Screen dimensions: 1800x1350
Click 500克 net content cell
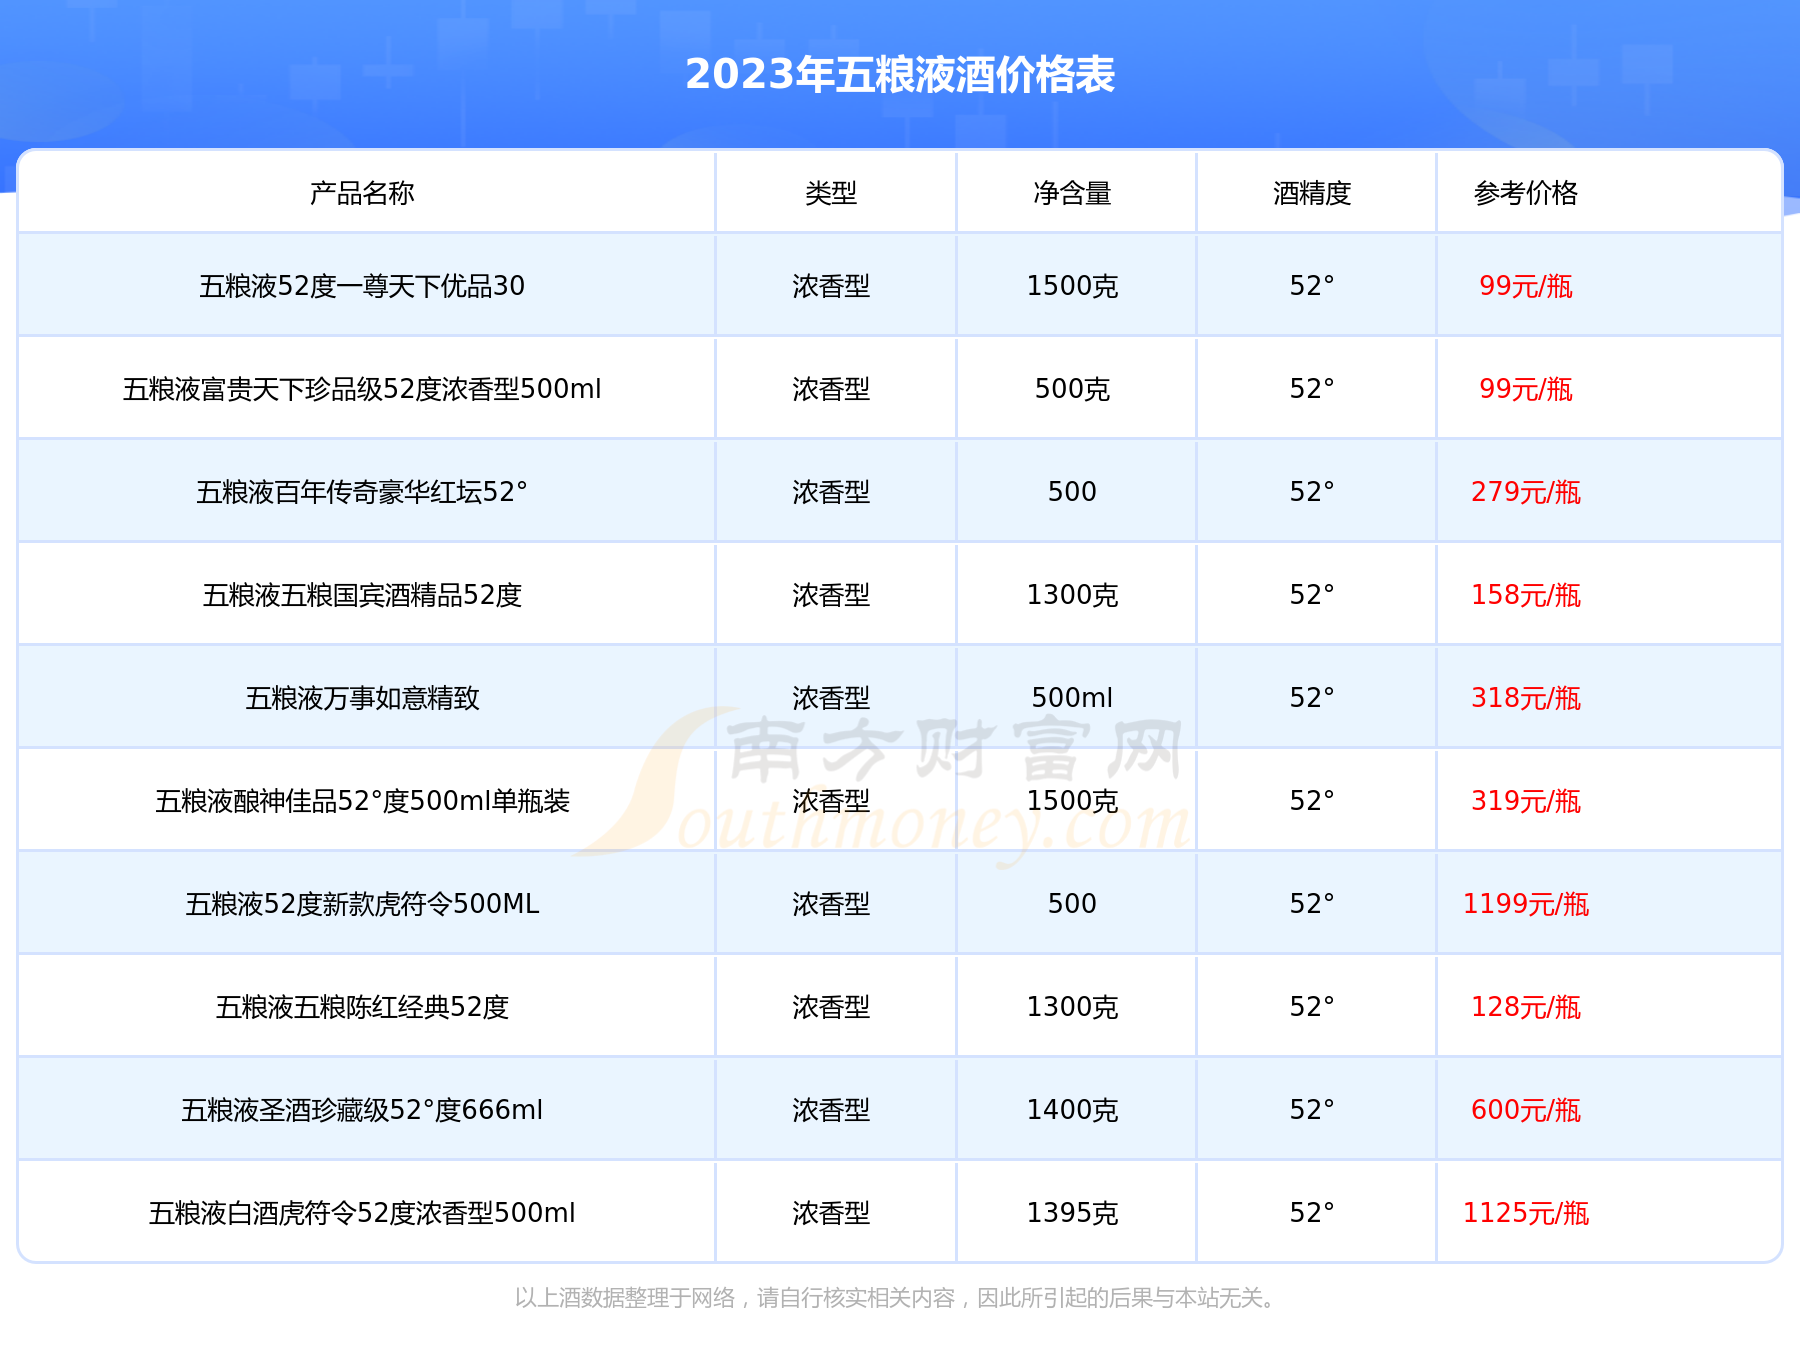coord(1072,389)
